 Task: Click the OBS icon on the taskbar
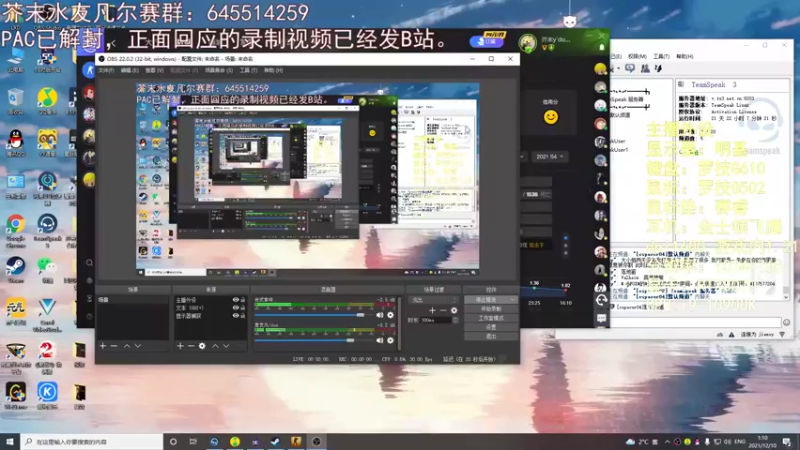pyautogui.click(x=316, y=441)
